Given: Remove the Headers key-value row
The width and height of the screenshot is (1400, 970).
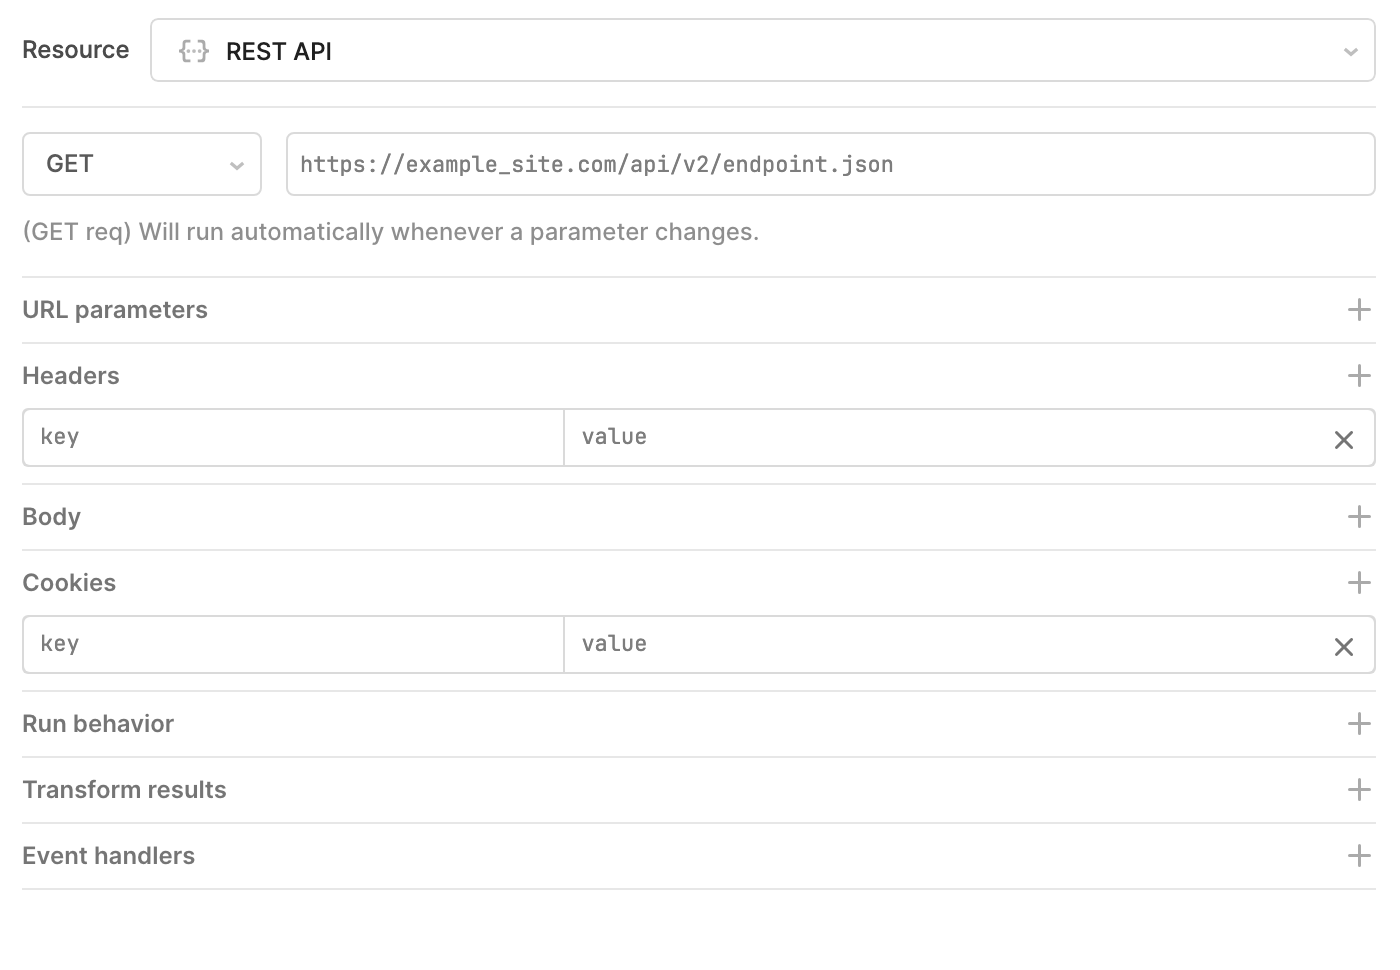Looking at the screenshot, I should coord(1344,440).
